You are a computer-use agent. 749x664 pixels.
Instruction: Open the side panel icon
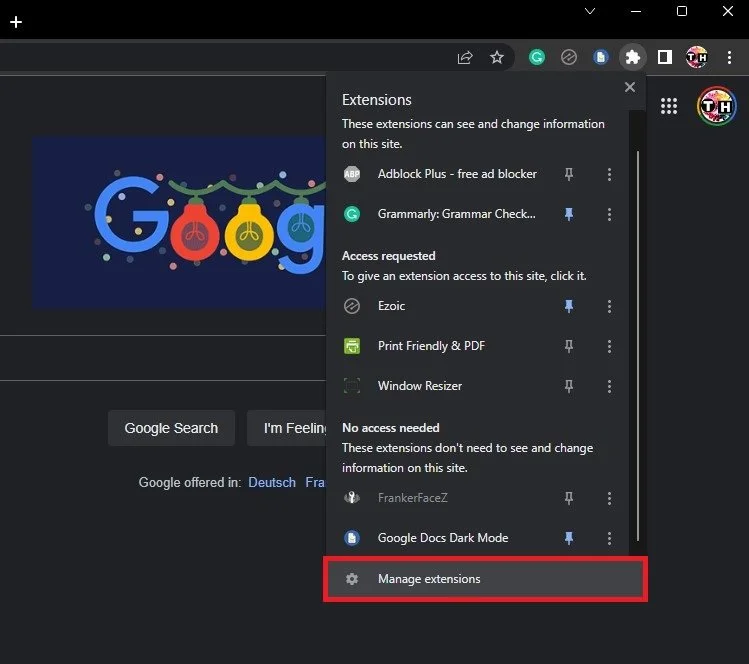coord(664,57)
